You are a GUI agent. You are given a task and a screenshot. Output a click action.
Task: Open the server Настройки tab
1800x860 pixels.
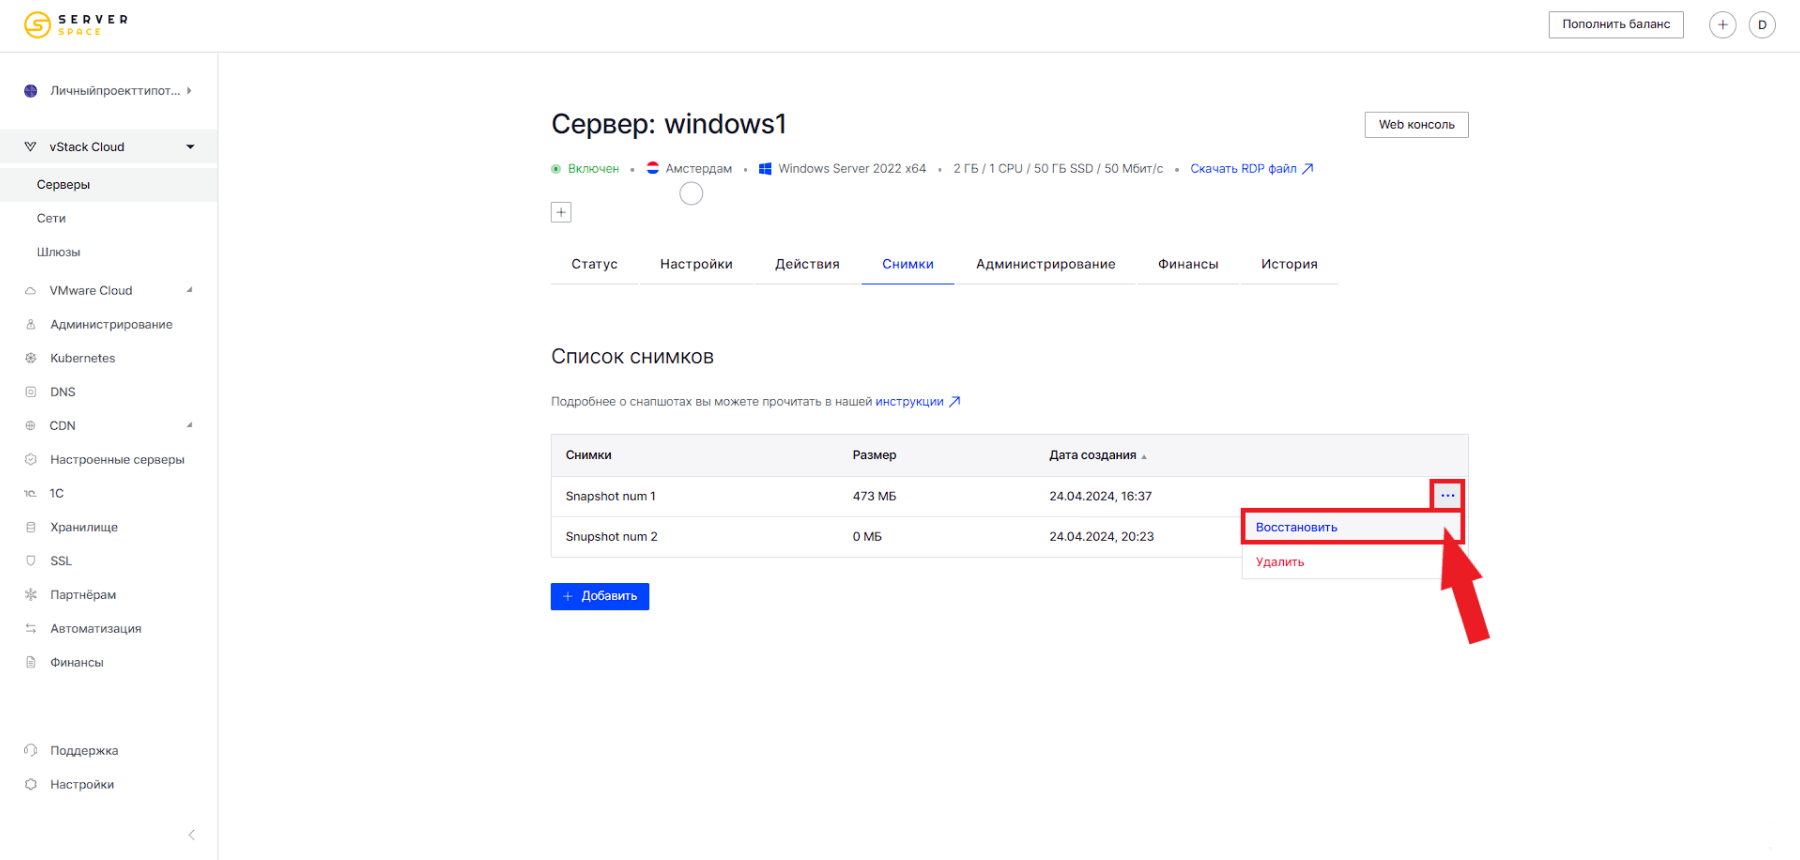[696, 264]
